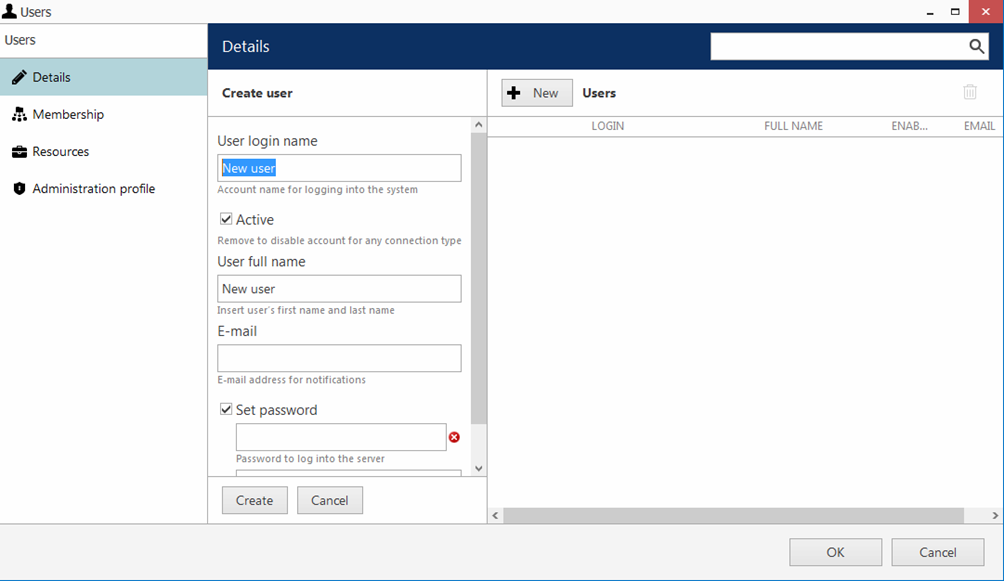Image resolution: width=1004 pixels, height=581 pixels.
Task: Click the plus icon on New button
Action: [x=515, y=93]
